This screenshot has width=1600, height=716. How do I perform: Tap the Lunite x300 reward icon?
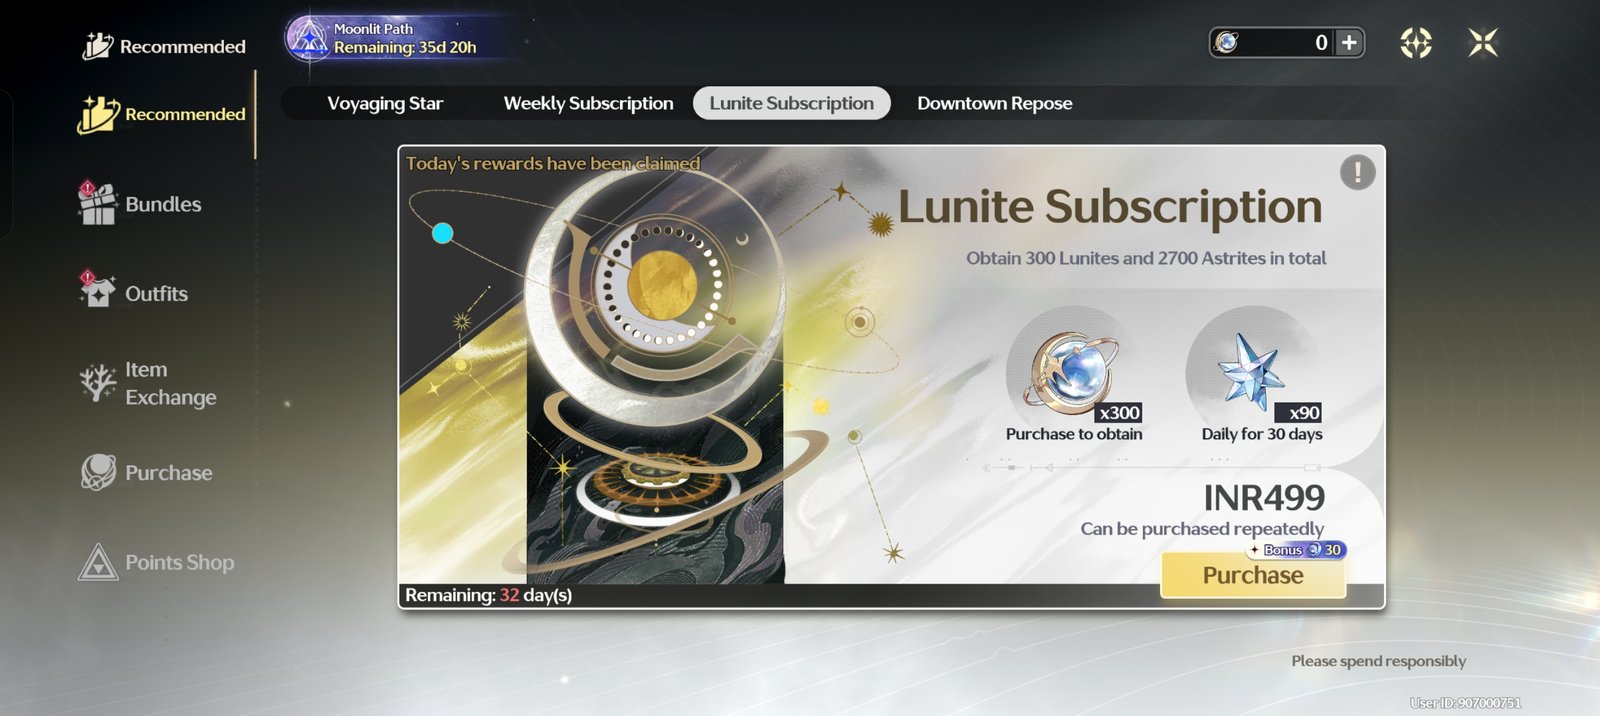click(1074, 373)
